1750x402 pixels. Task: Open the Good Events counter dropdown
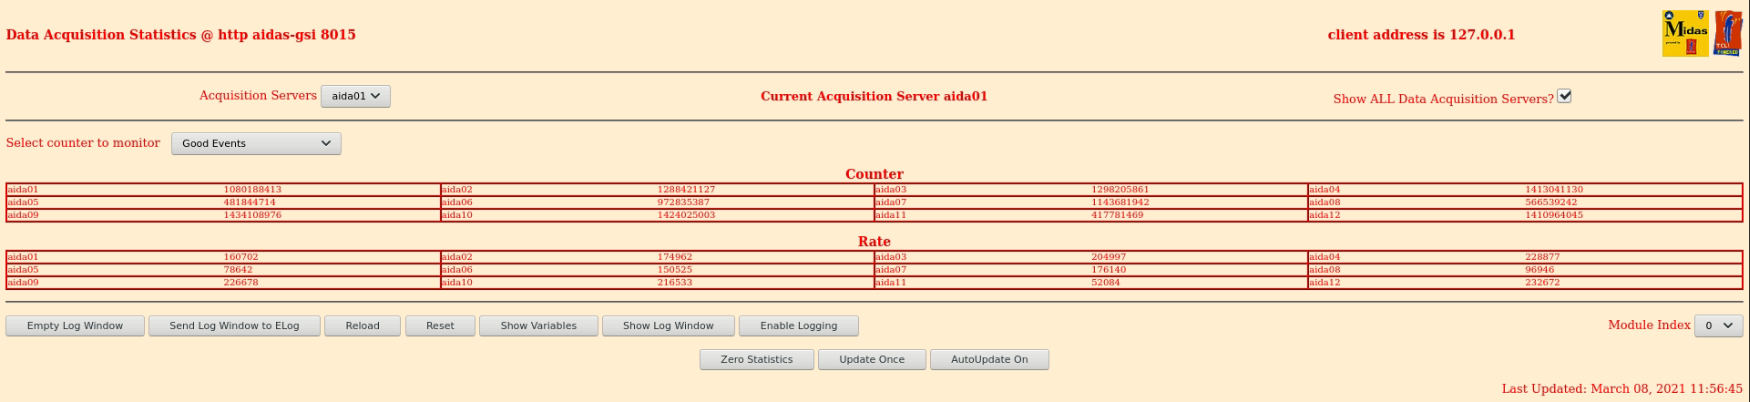[256, 143]
